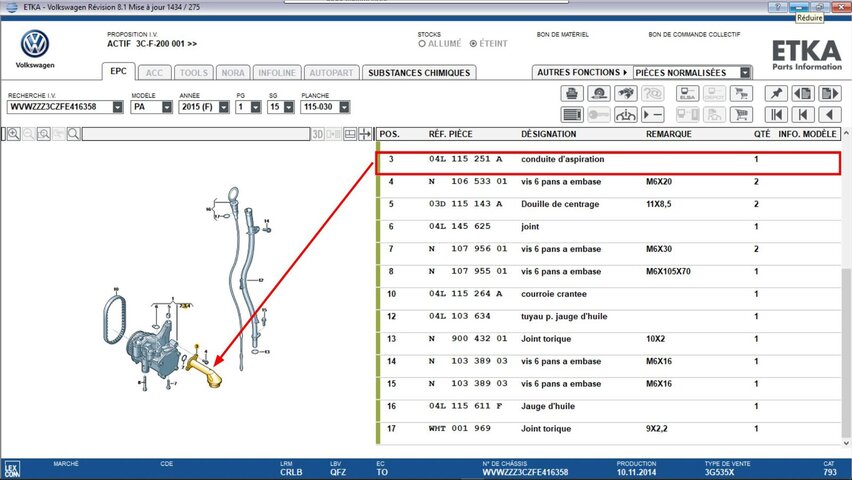852x480 pixels.
Task: Open the AUTRES FONCTIONS menu button
Action: click(x=582, y=73)
